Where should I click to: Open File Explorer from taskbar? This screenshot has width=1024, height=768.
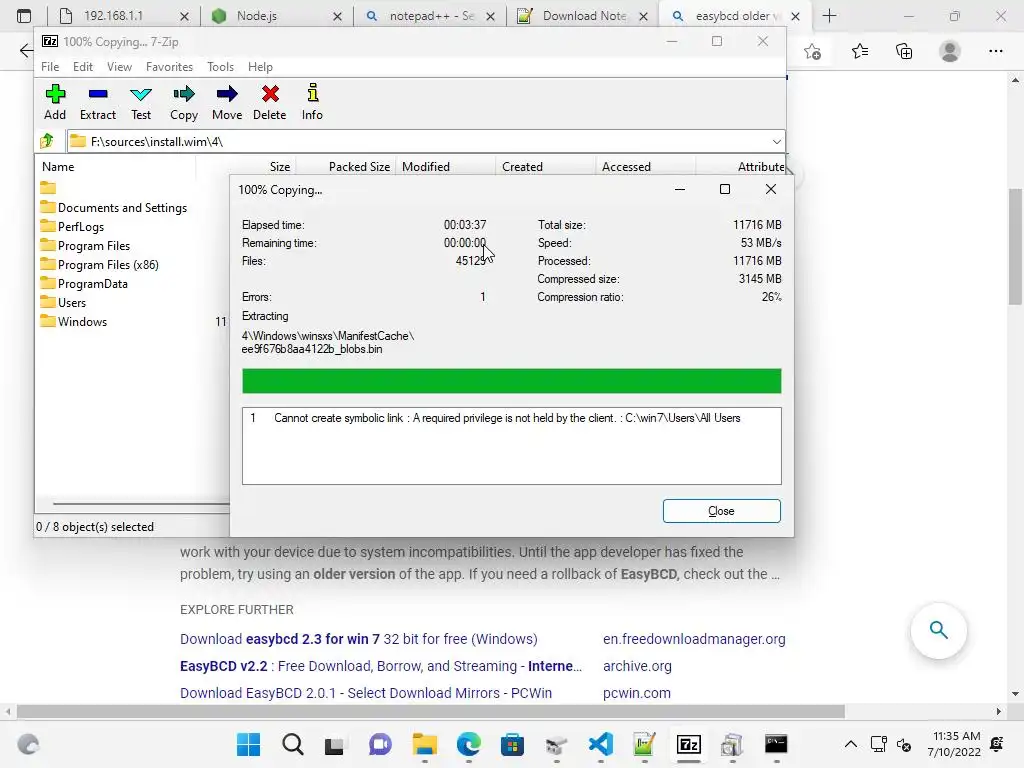coord(424,744)
